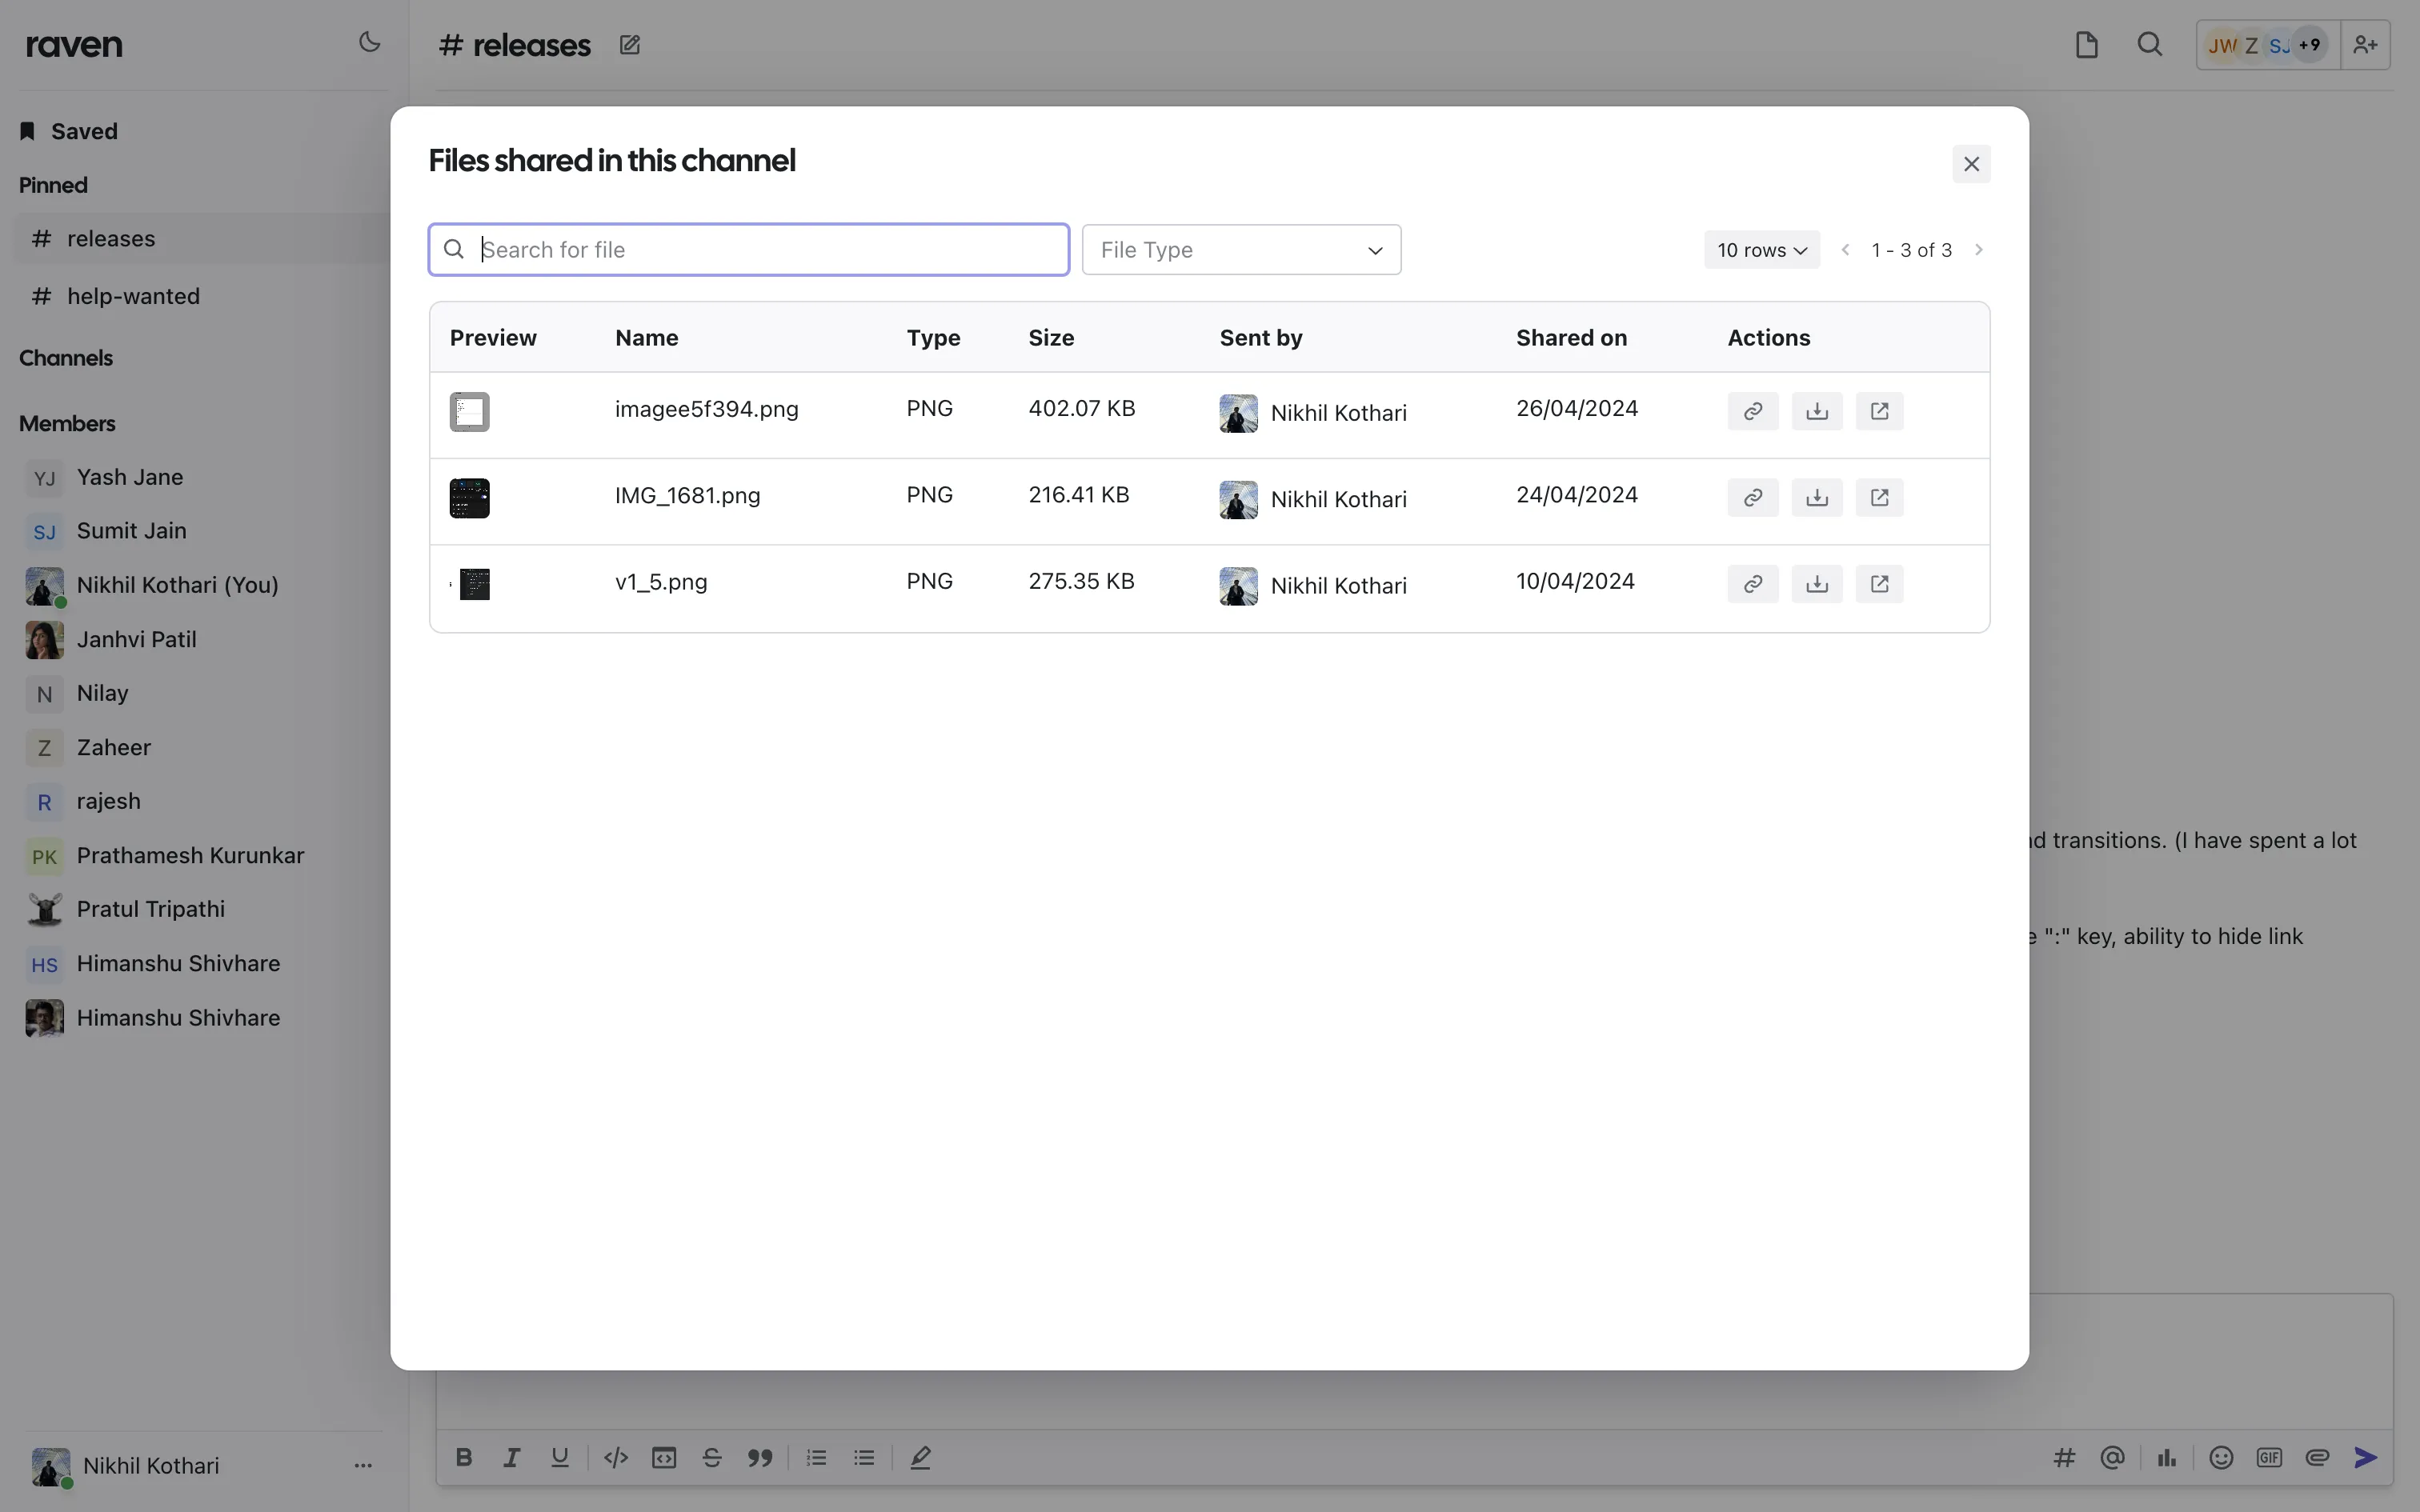
Task: Open v1_5.png in a new tab
Action: 1880,584
